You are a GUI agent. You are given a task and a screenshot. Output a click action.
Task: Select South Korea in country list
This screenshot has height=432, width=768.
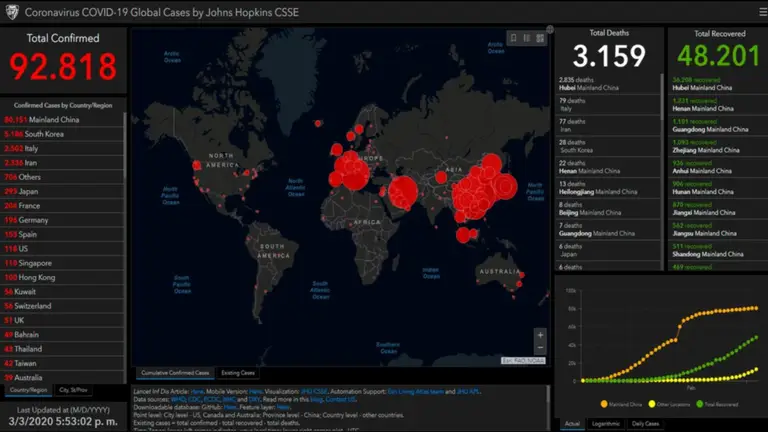[62, 134]
